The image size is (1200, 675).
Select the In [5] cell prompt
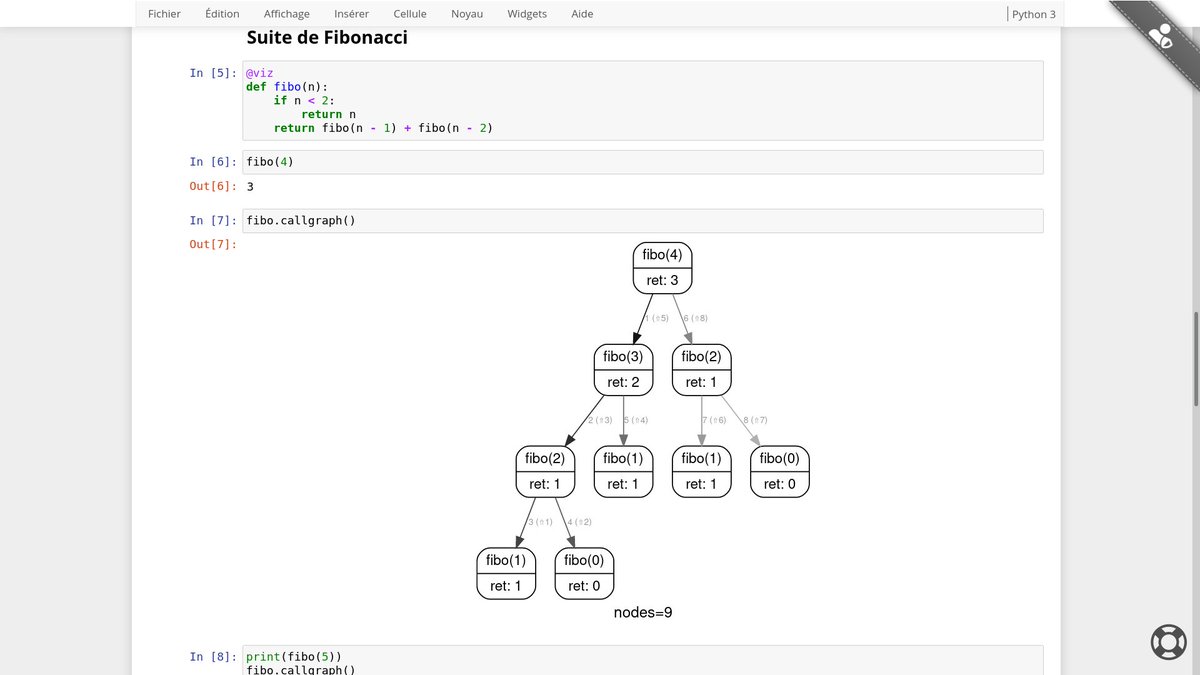pos(211,73)
